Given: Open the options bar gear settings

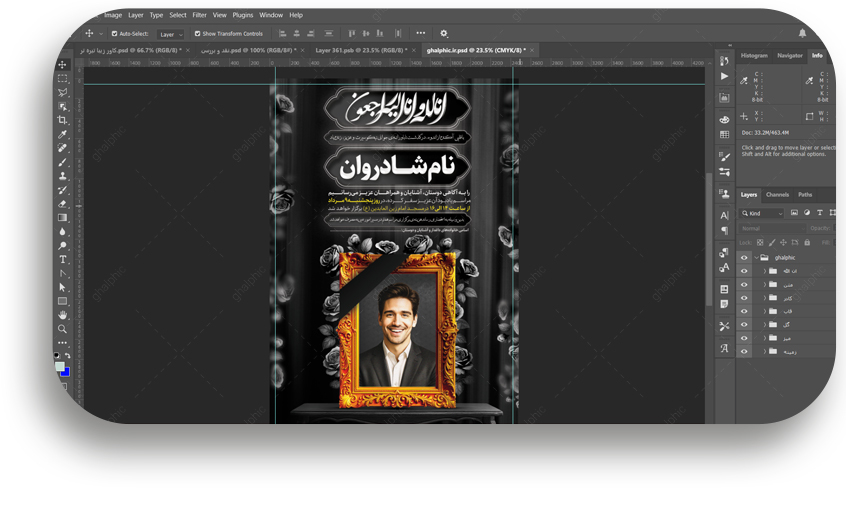Looking at the screenshot, I should tap(444, 33).
